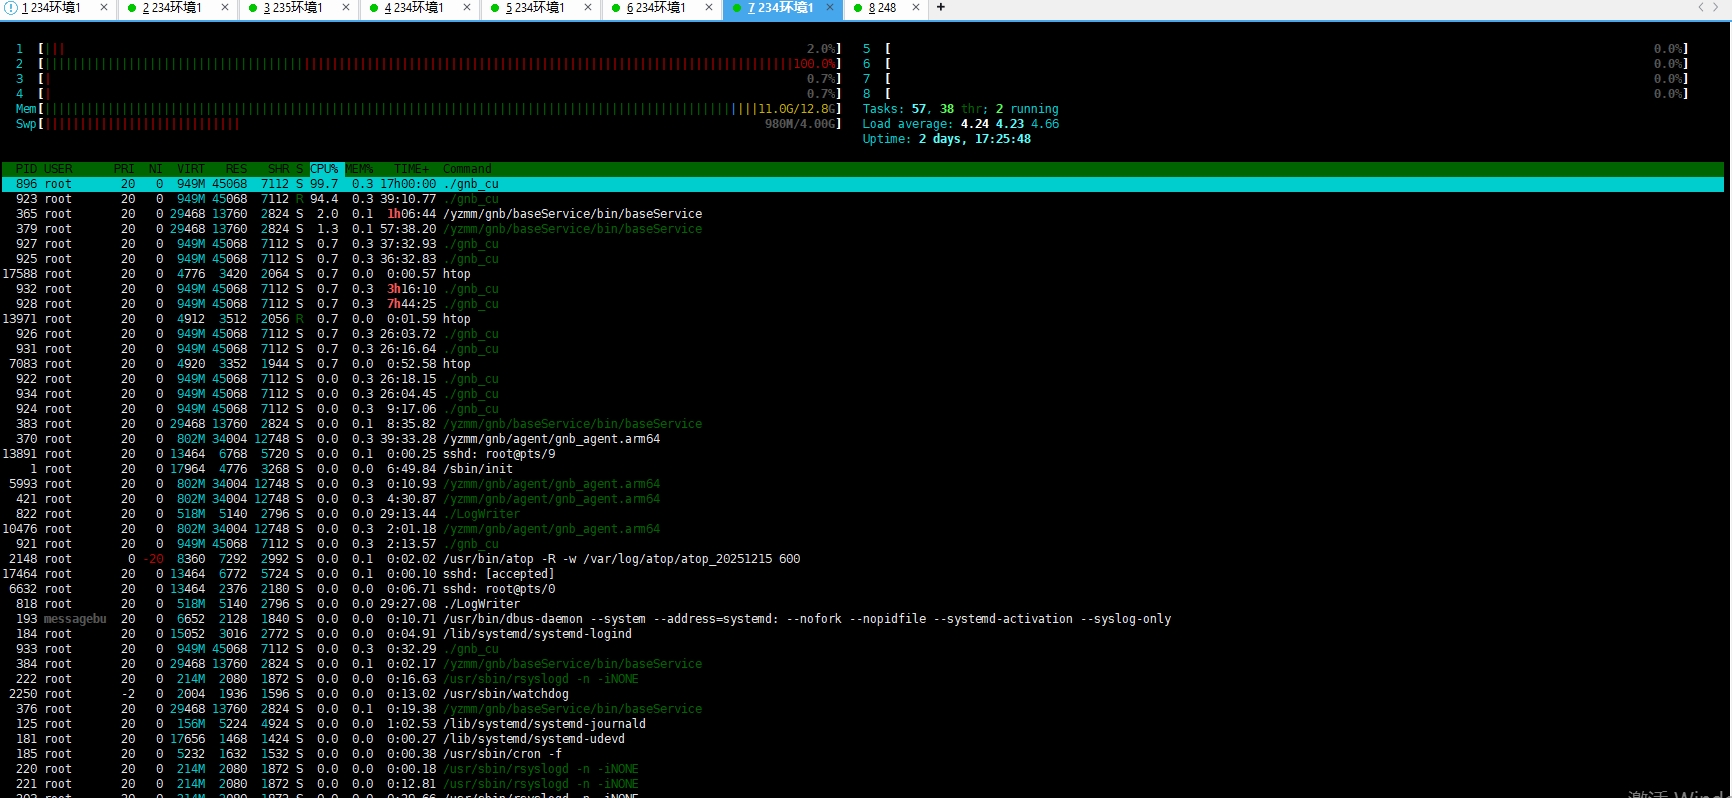Click the CPU% column header
Screen dimensions: 1732x798
[324, 169]
